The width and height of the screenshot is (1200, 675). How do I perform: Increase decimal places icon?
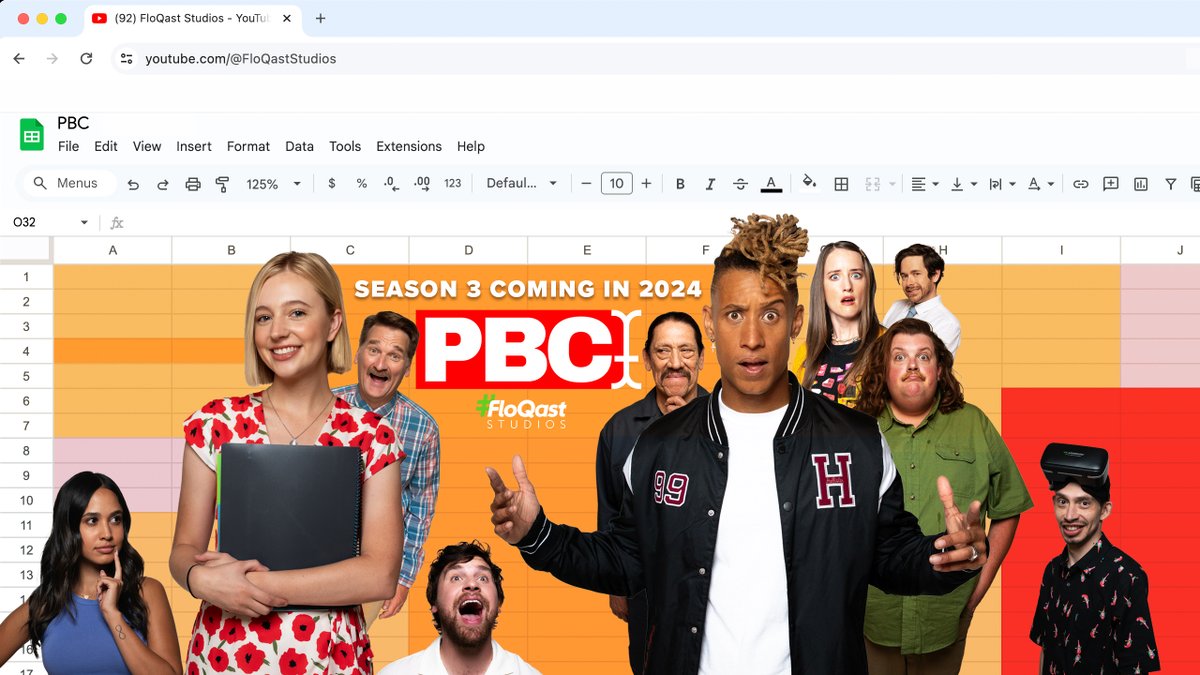click(x=422, y=184)
